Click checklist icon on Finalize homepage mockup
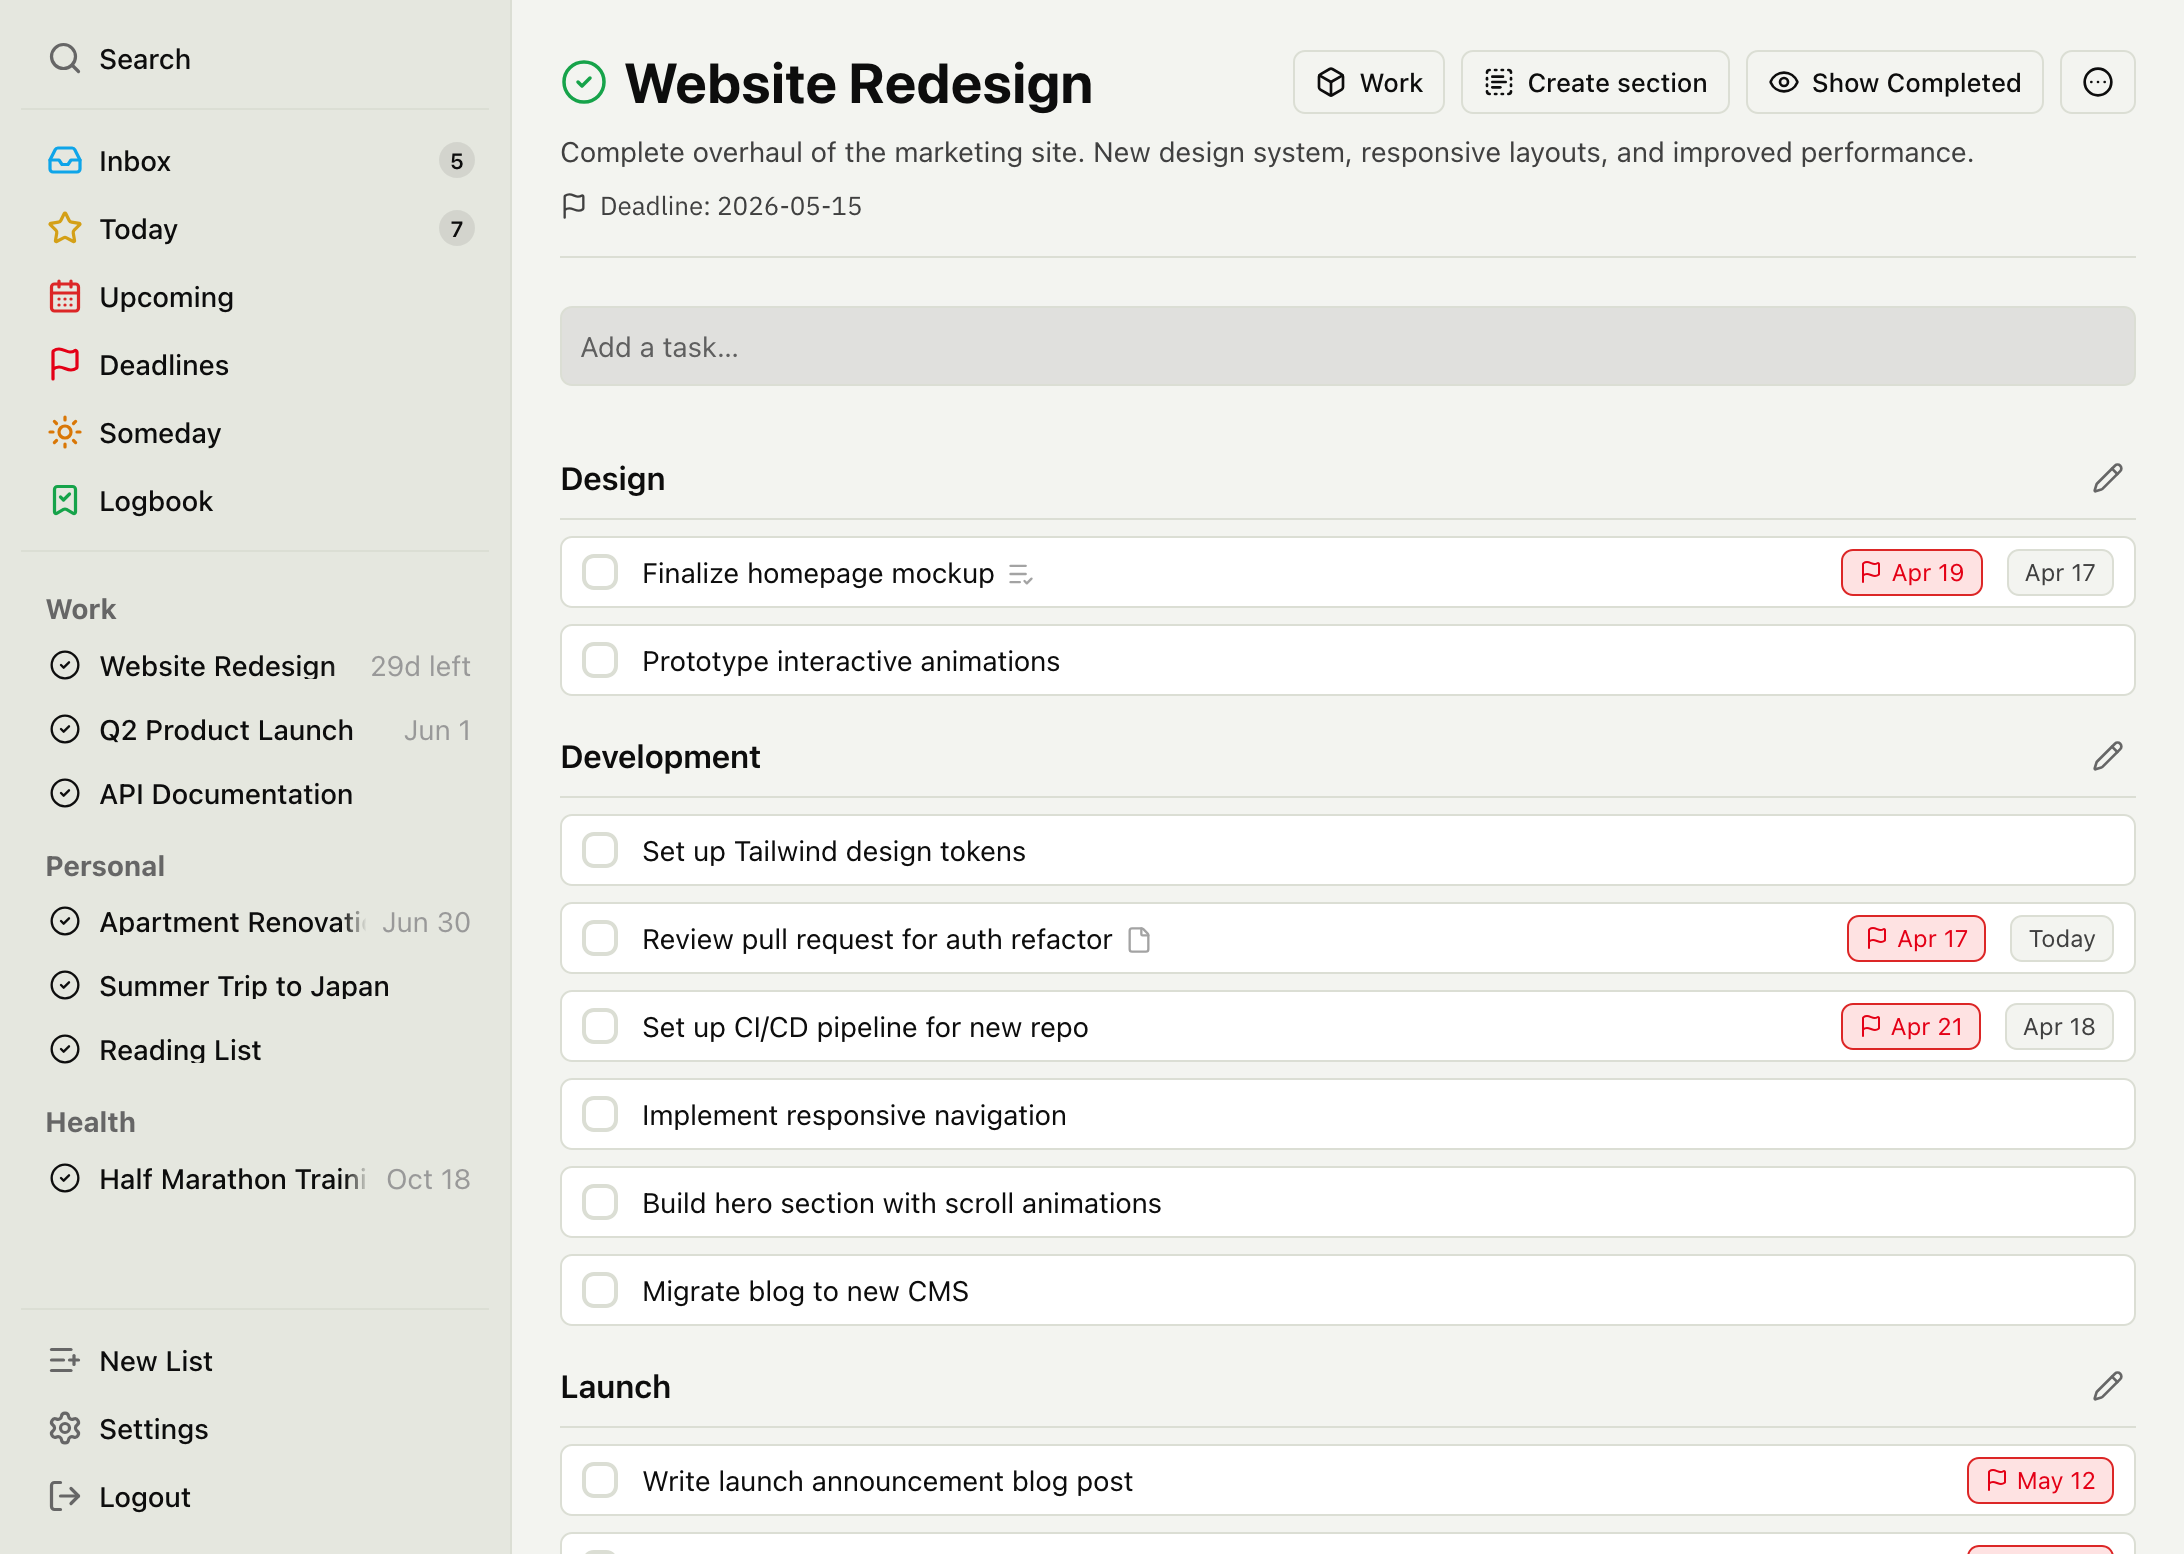The image size is (2184, 1554). [1021, 574]
